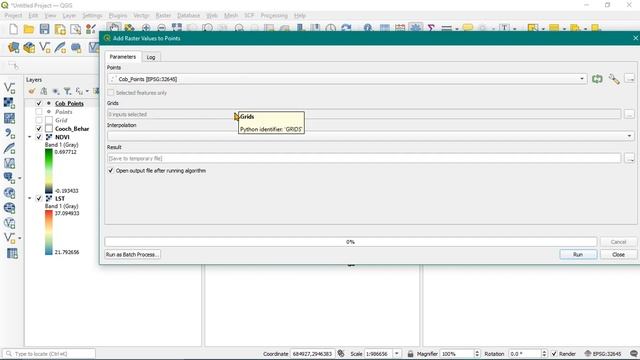
Task: Select the Identify Features icon
Action: tap(368, 28)
